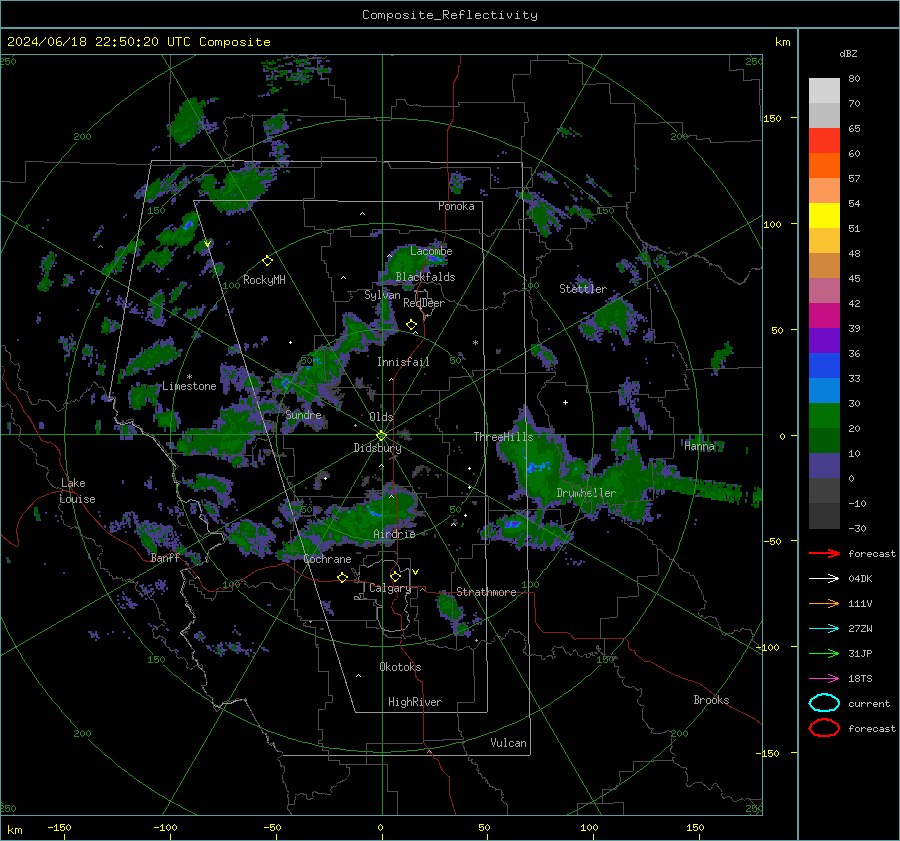Click the Vulcan city label
This screenshot has height=841, width=900.
(508, 743)
